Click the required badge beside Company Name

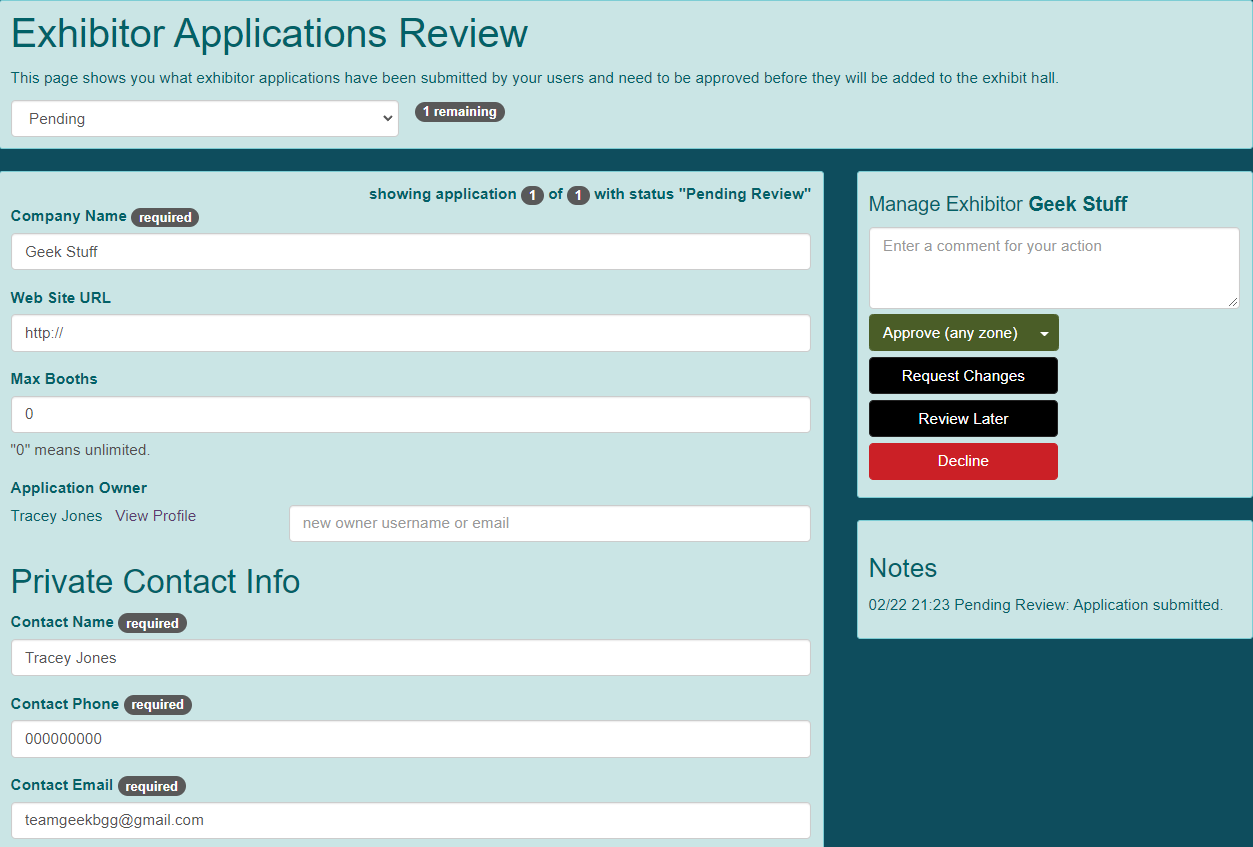tap(165, 217)
